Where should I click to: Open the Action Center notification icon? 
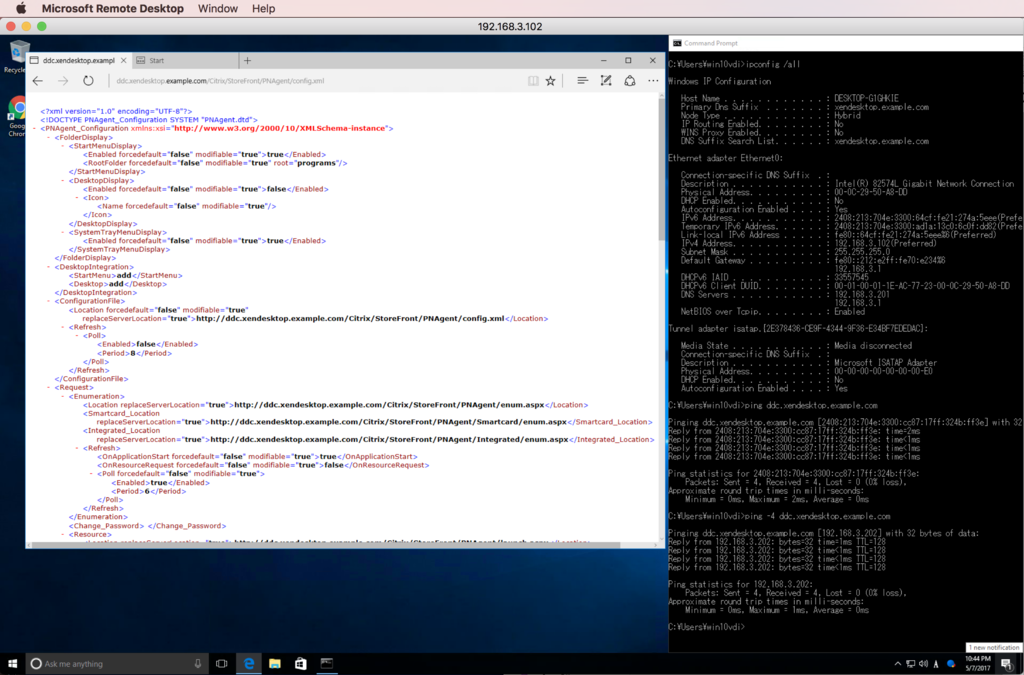point(1008,664)
